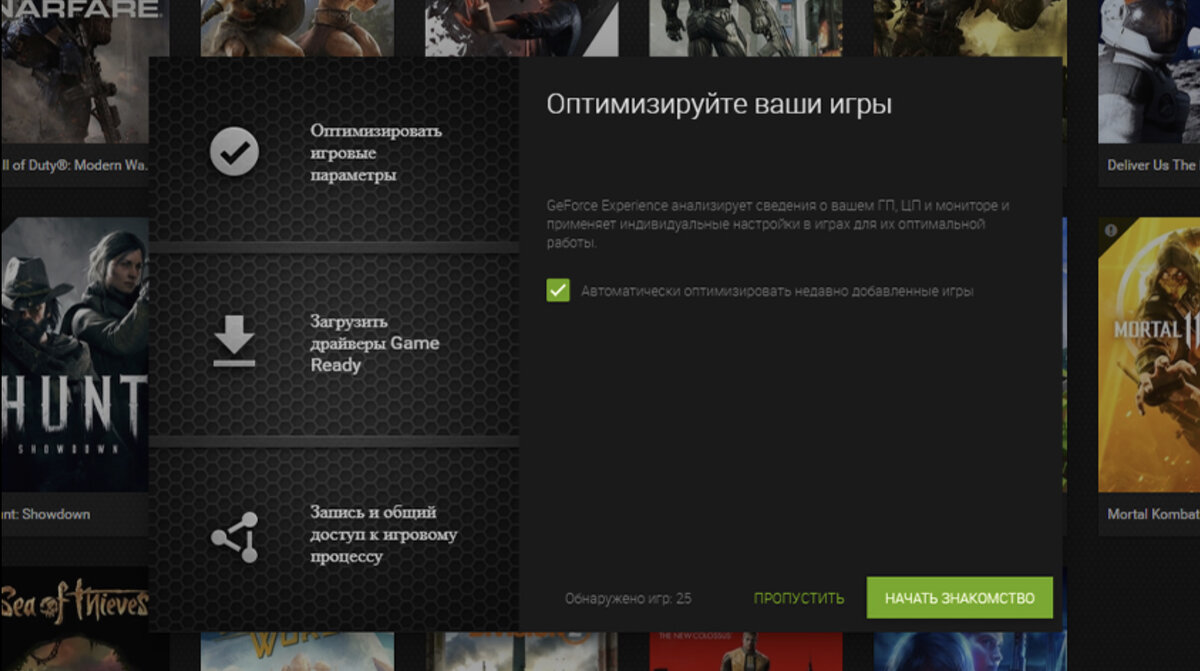Click the ПРОПУСТИТЬ skip link
This screenshot has width=1200, height=671.
799,598
